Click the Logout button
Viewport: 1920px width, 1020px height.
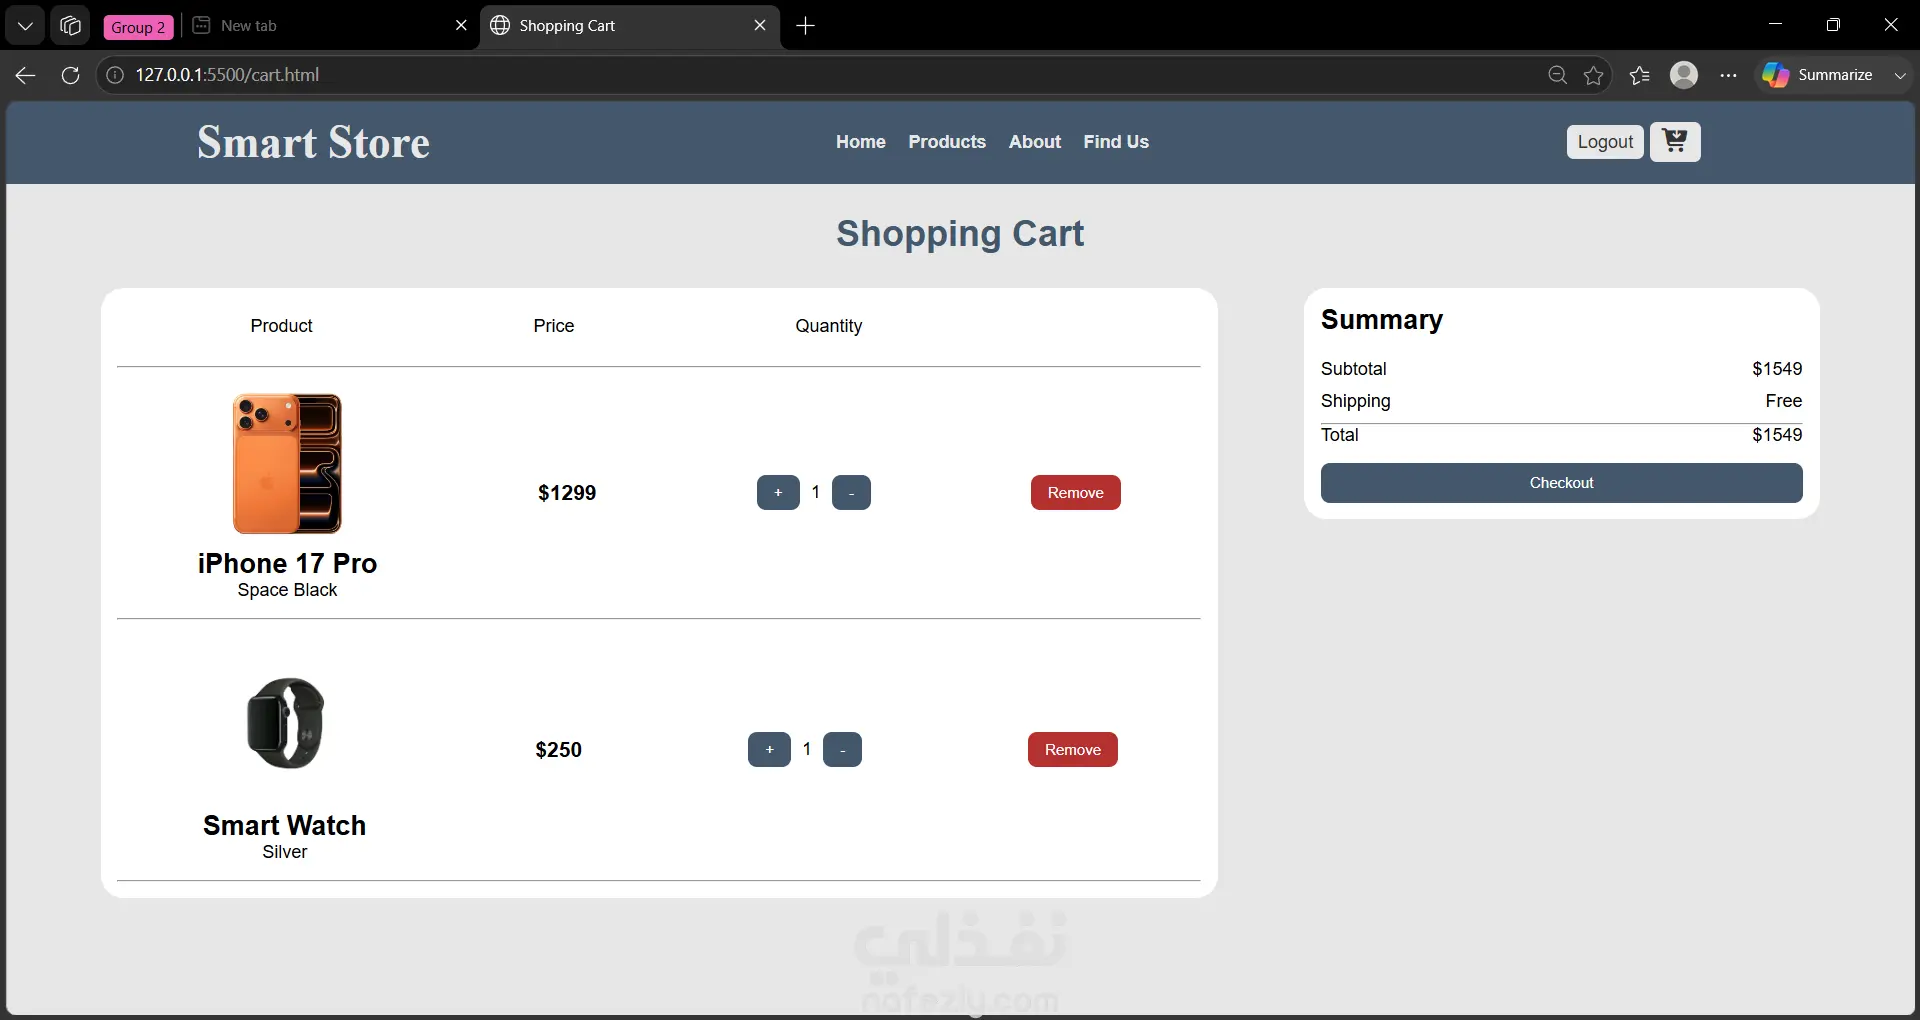pos(1605,142)
